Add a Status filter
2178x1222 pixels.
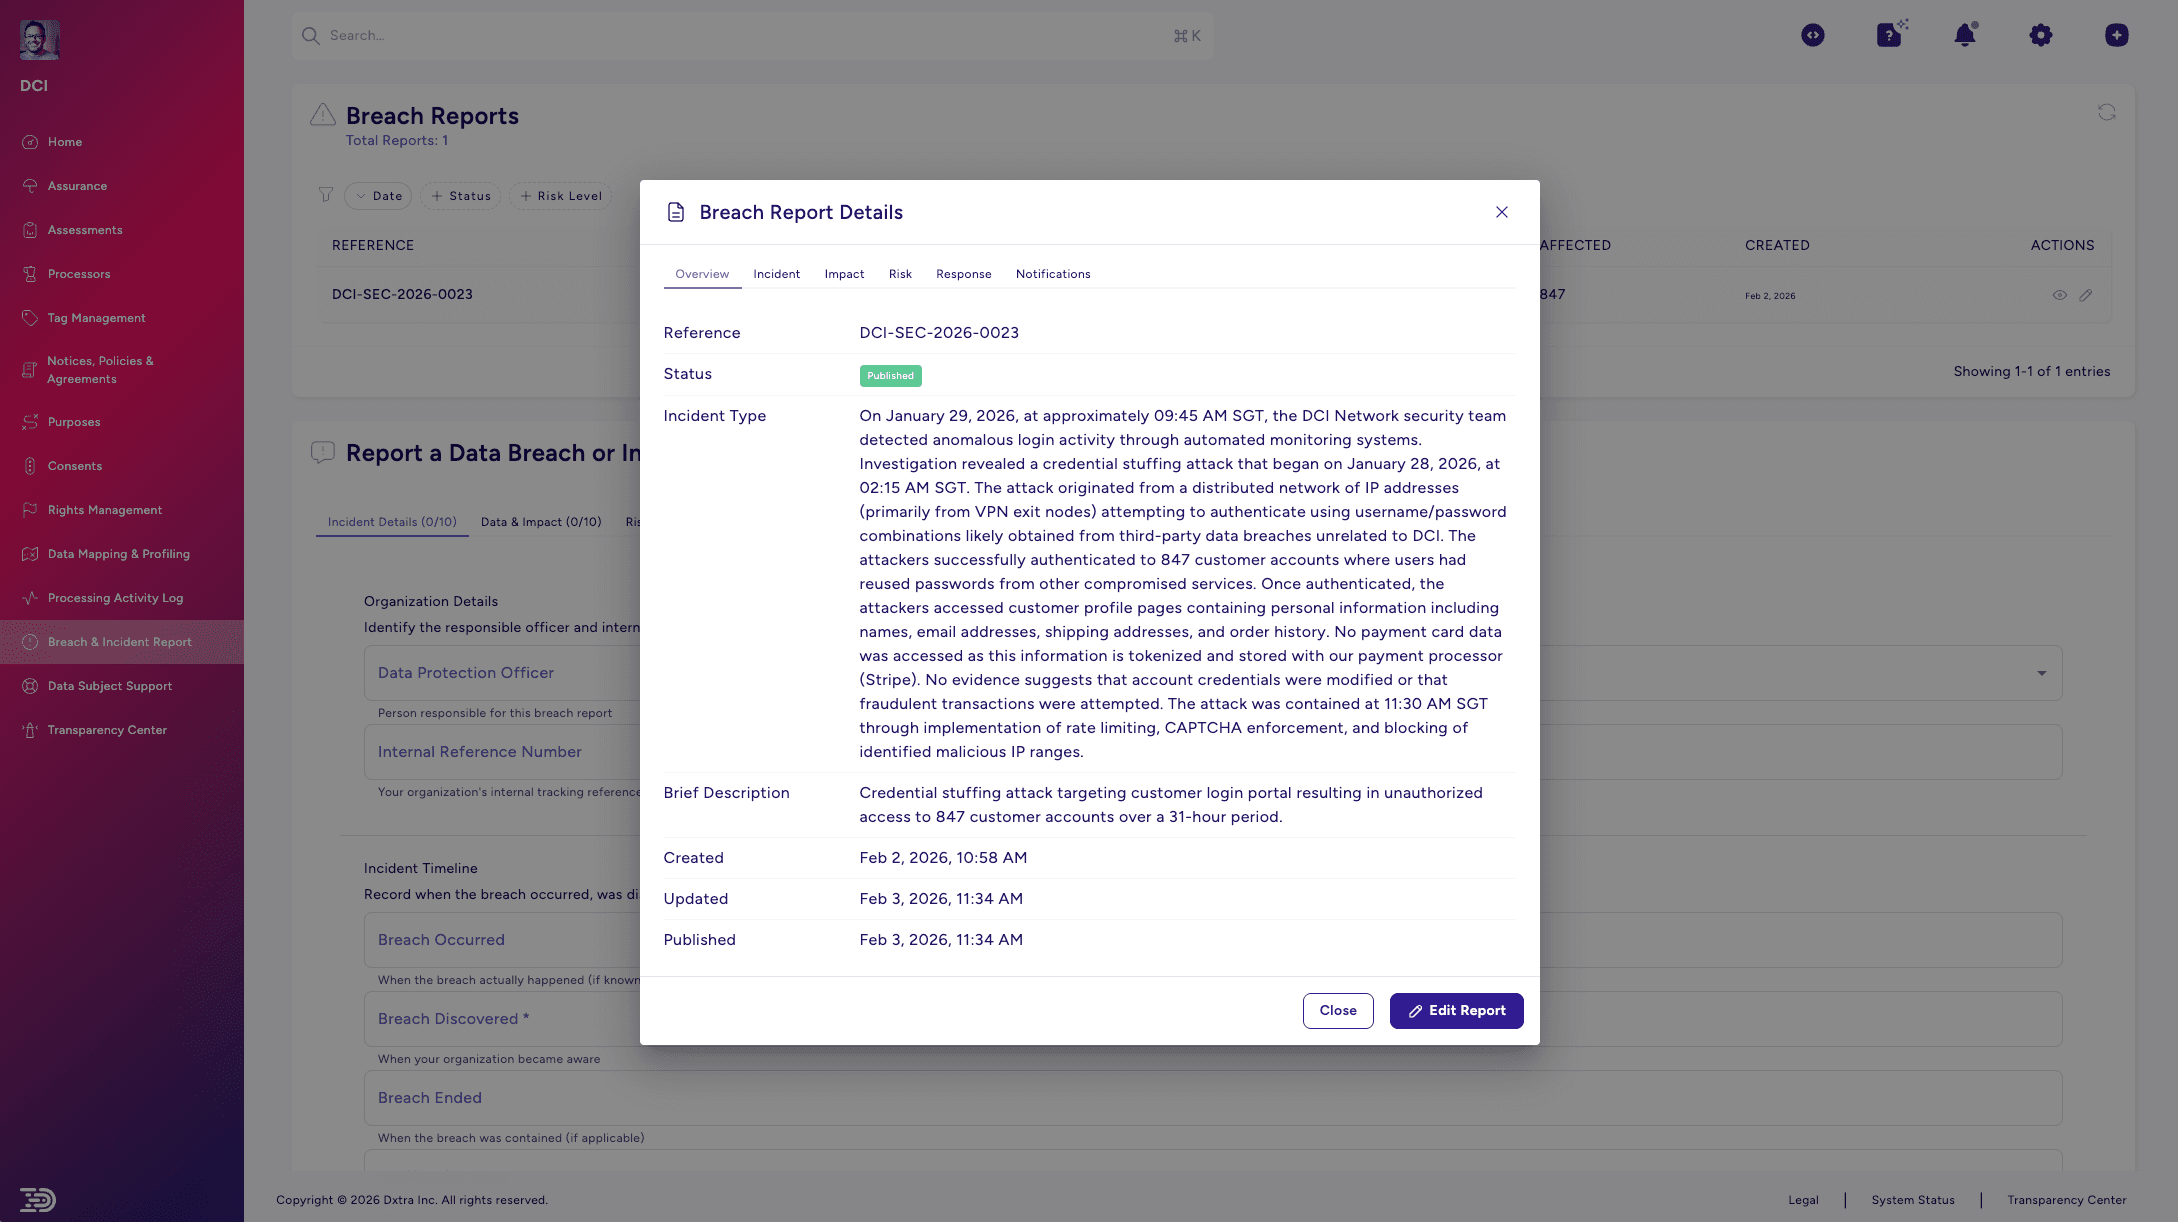[x=460, y=196]
